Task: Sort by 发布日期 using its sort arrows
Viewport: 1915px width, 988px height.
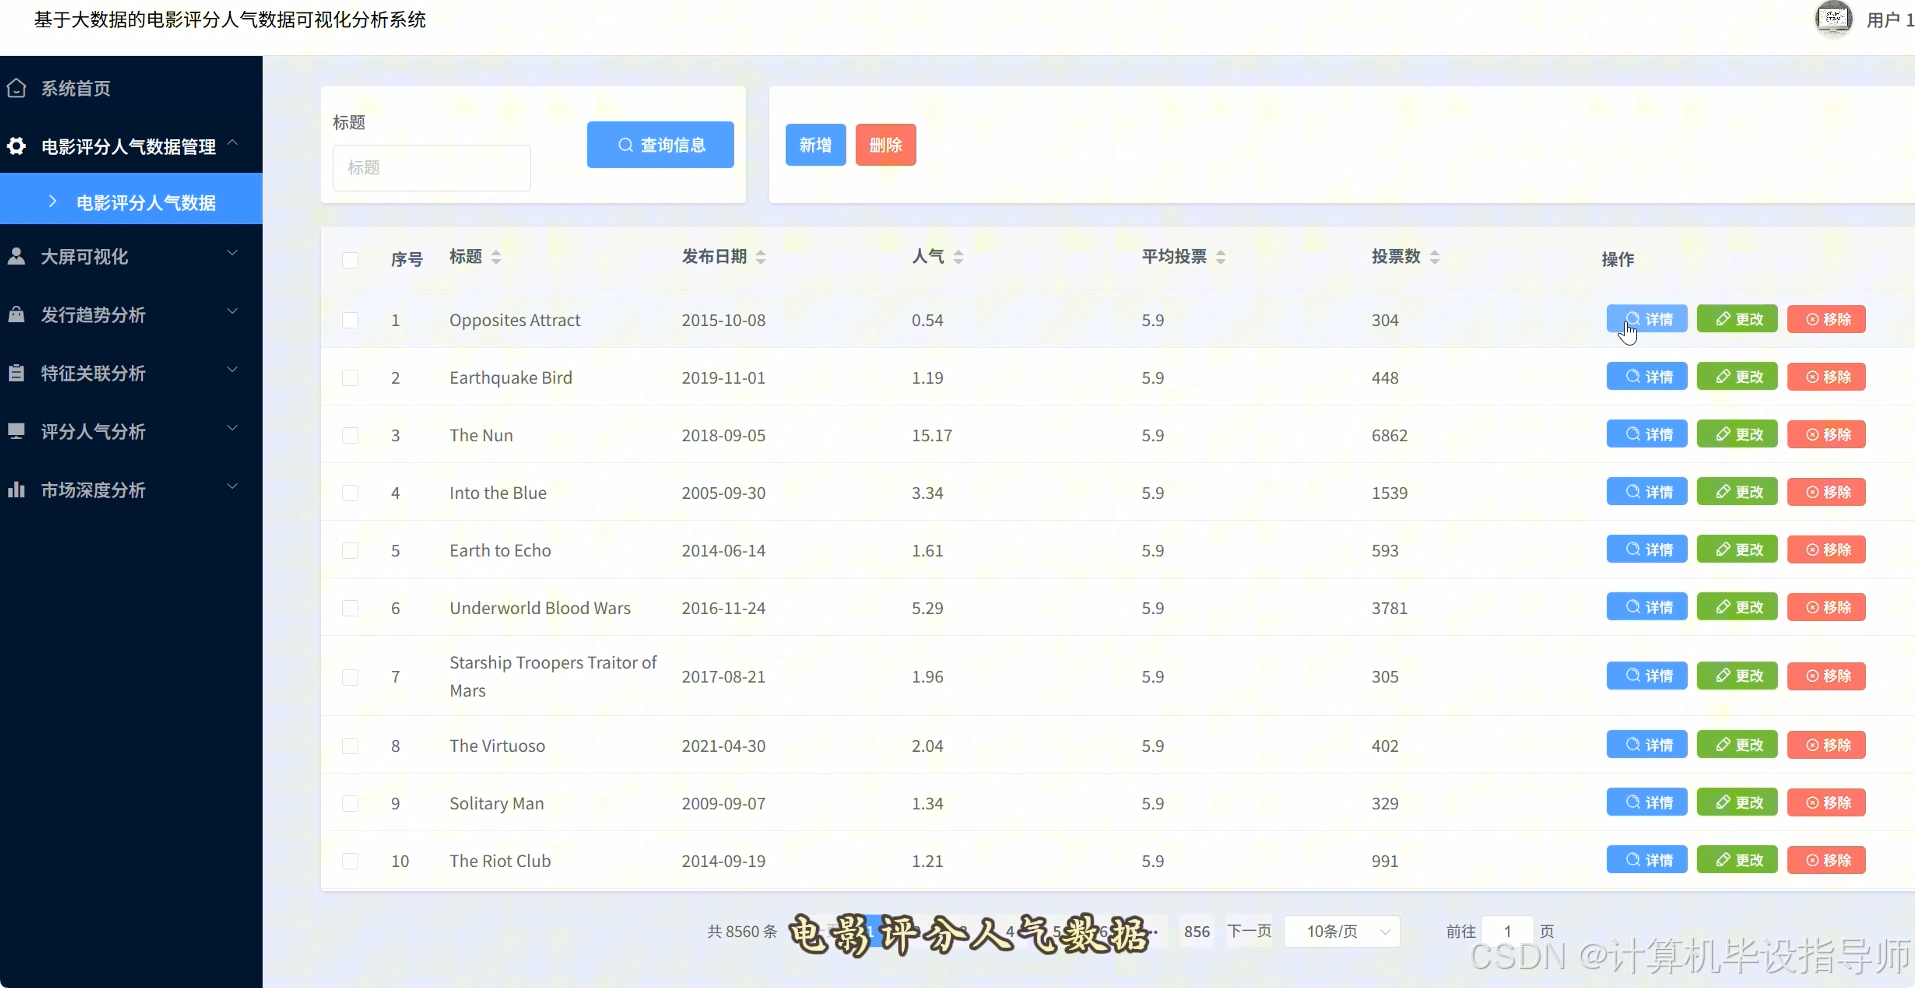Action: [761, 257]
